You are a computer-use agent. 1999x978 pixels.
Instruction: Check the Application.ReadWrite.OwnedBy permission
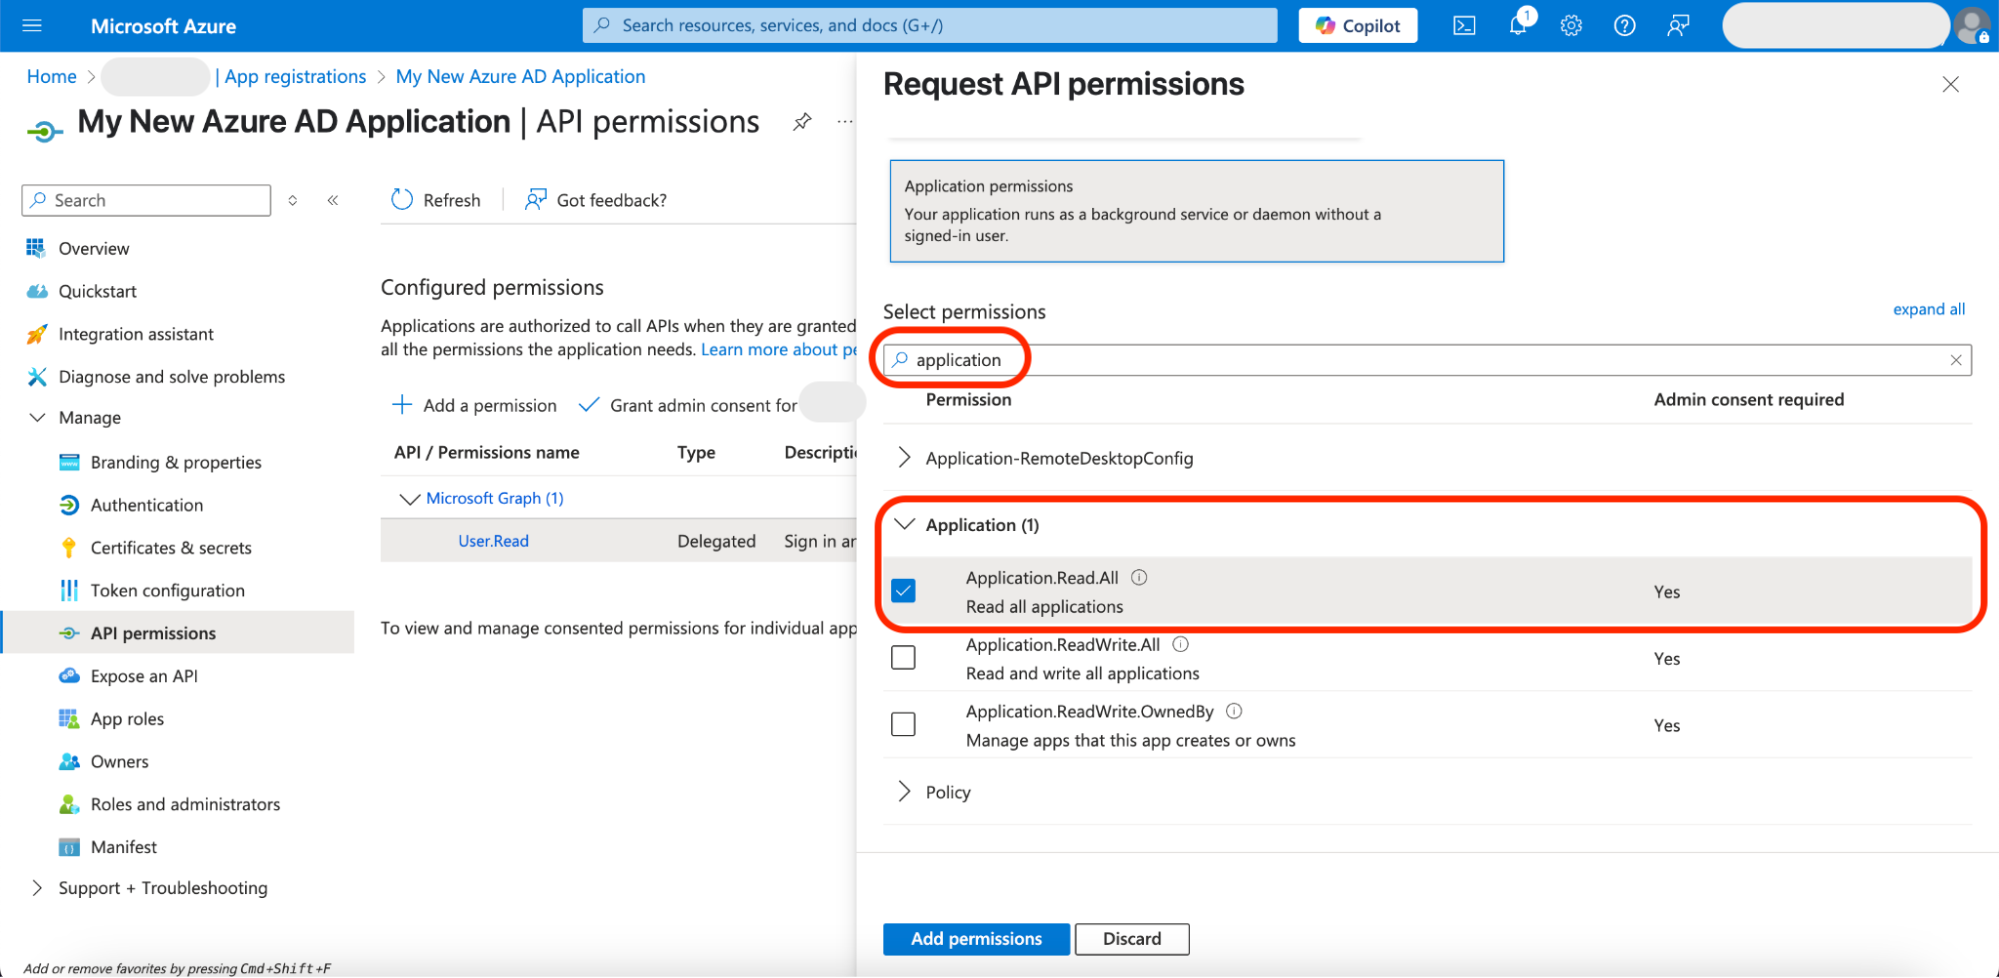click(x=903, y=724)
